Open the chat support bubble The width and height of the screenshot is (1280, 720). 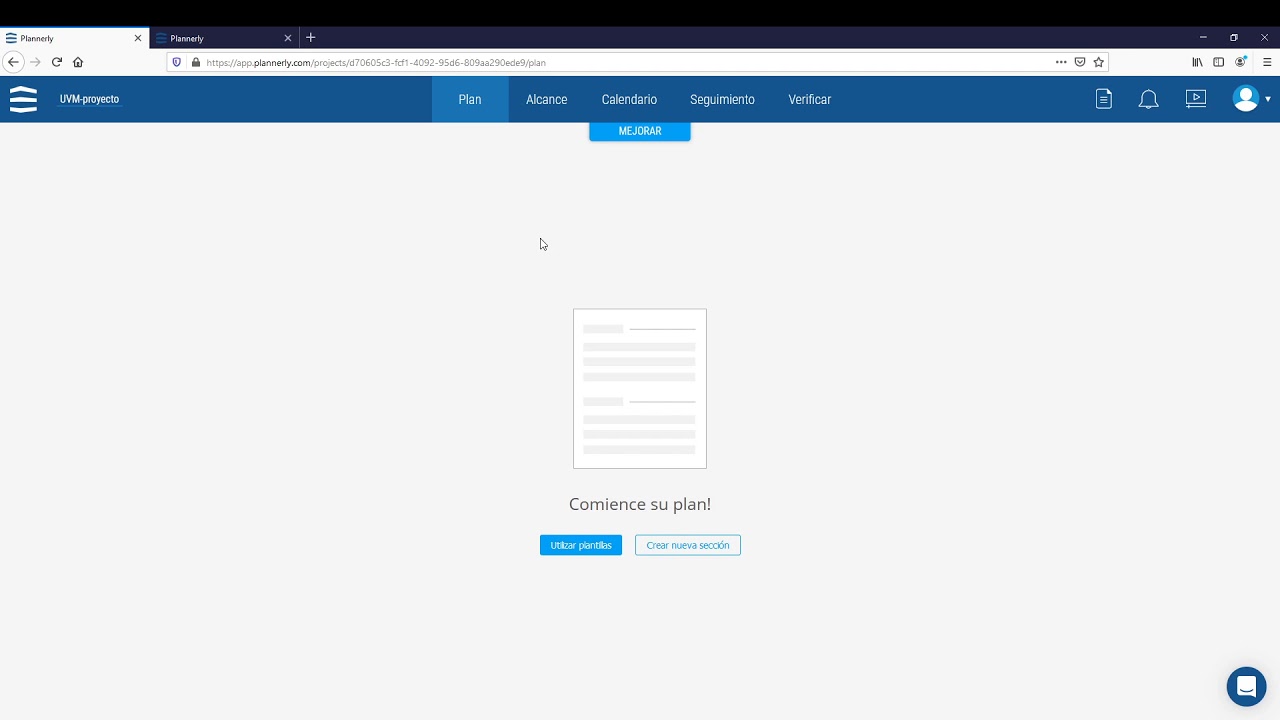(x=1246, y=687)
